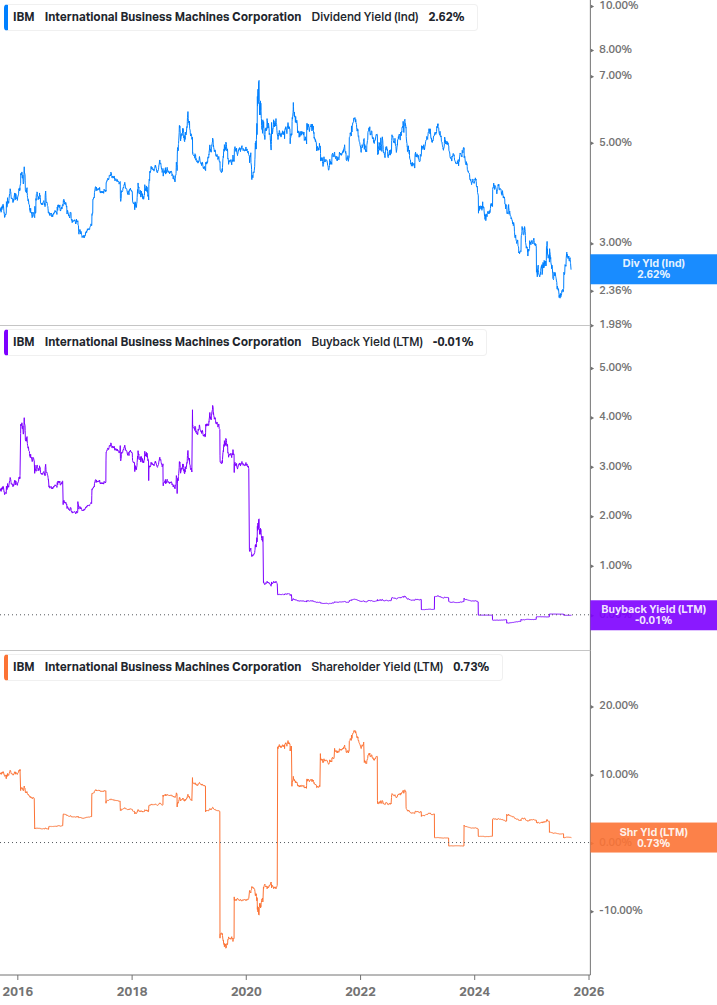
Task: Click the 1.98% label on dividend axis
Action: click(615, 324)
